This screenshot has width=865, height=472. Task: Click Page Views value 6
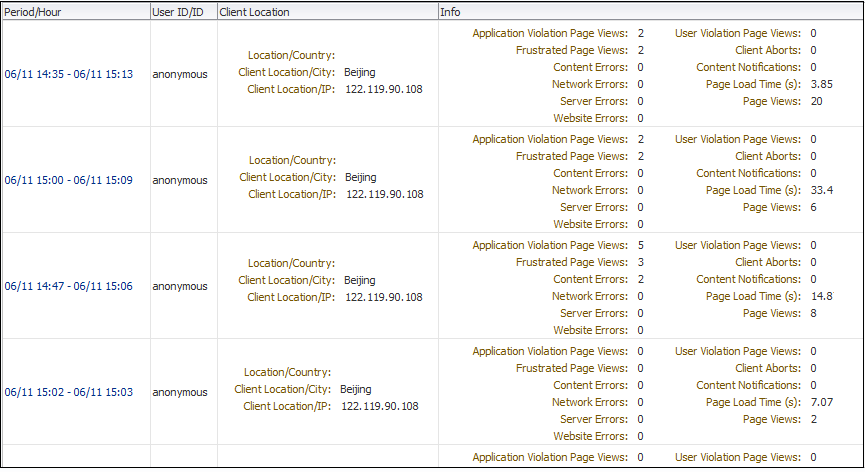click(814, 207)
